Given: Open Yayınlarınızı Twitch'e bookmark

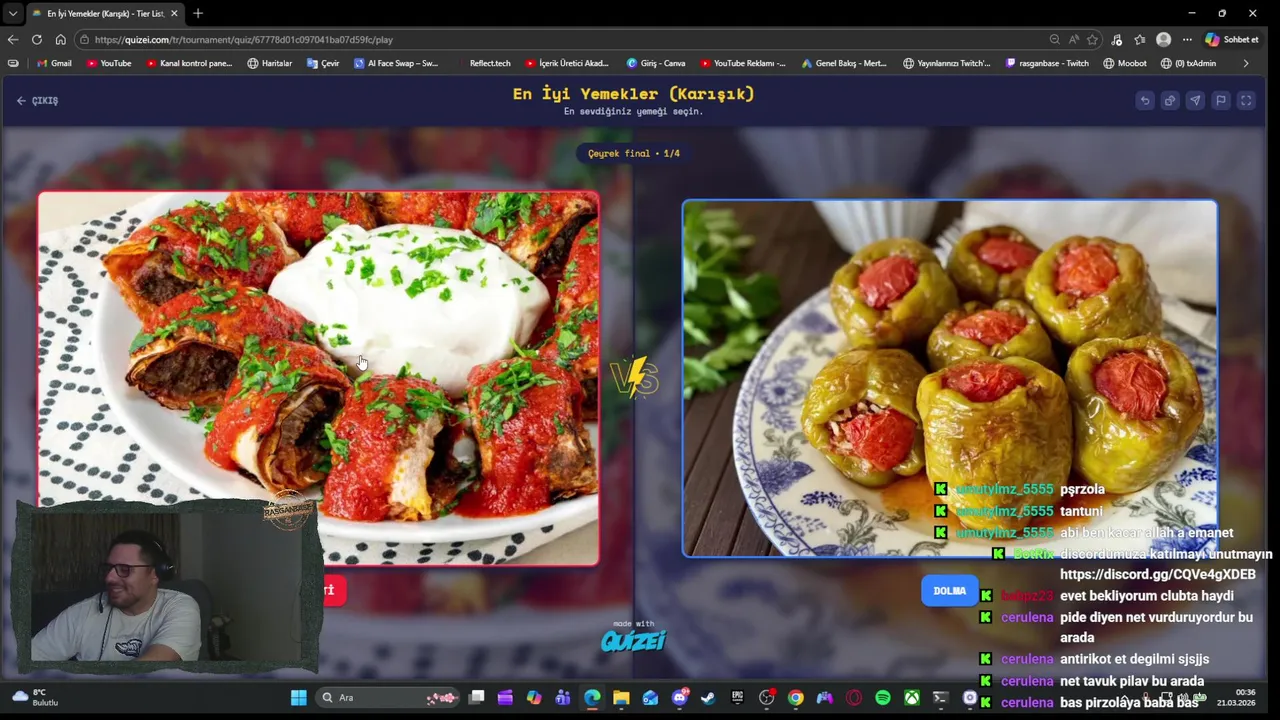Looking at the screenshot, I should (x=946, y=63).
